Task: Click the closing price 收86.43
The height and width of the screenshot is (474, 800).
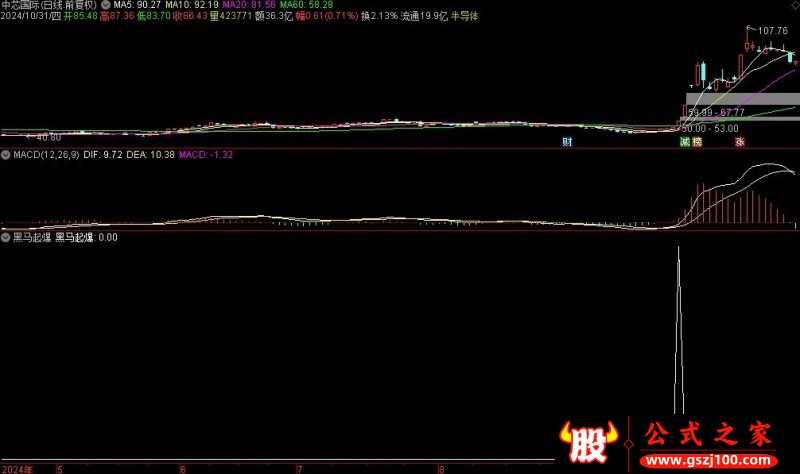Action: (x=190, y=16)
